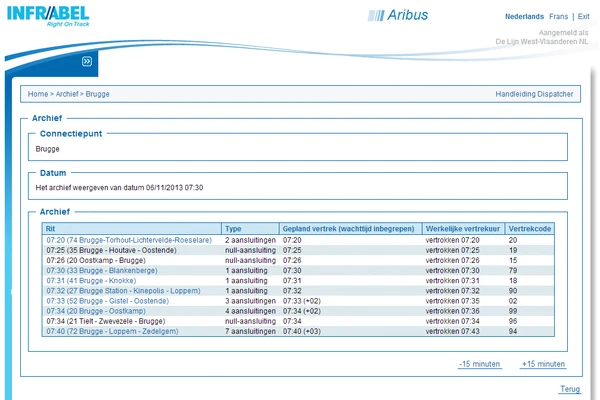Select row 07:34 (21 Tielt - Zwevezele - Brugge)
Image resolution: width=600 pixels, height=400 pixels.
[x=298, y=321]
